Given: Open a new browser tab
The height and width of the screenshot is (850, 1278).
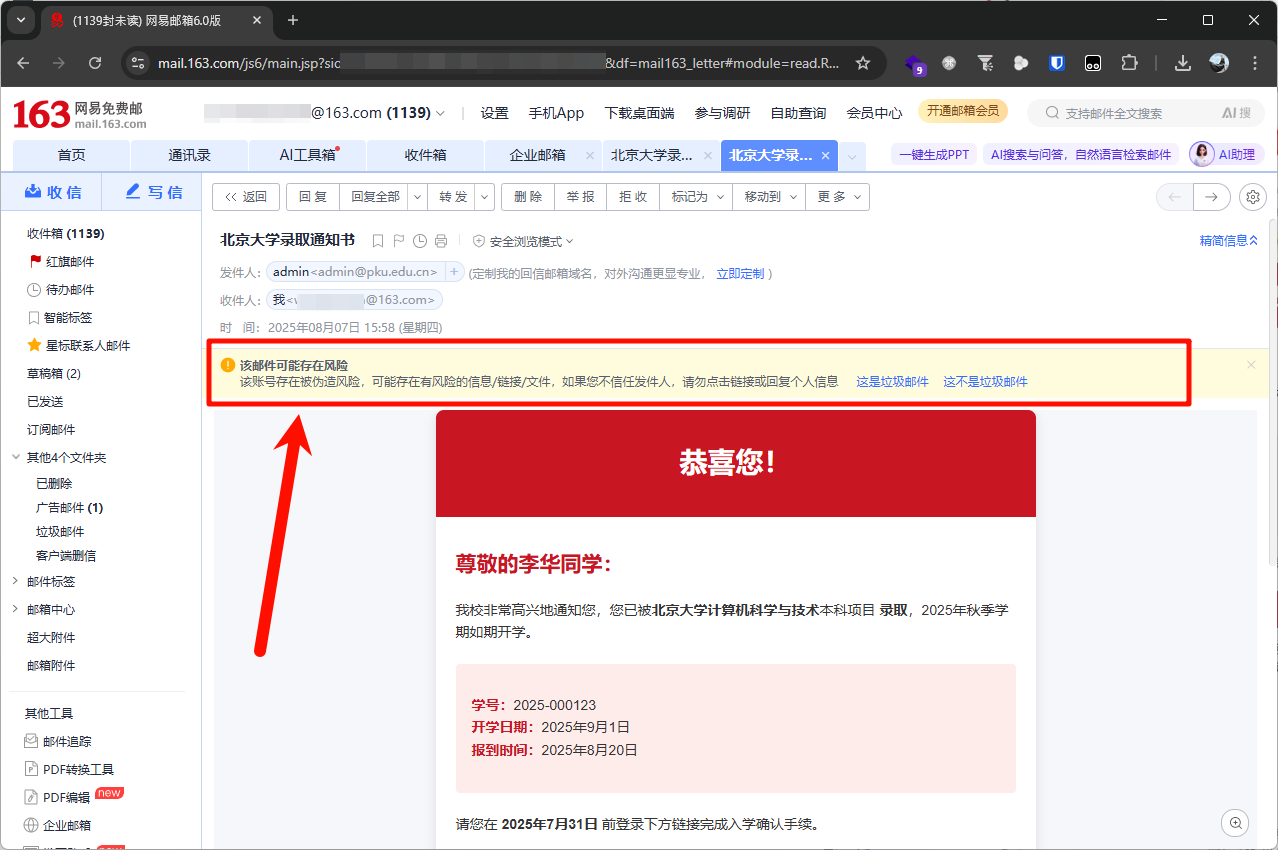Looking at the screenshot, I should [x=293, y=20].
